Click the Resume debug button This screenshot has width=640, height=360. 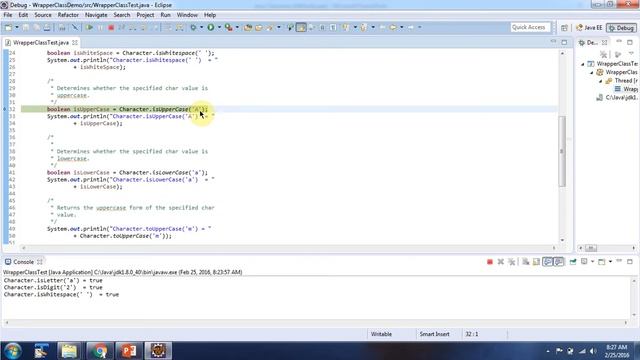(x=89, y=27)
